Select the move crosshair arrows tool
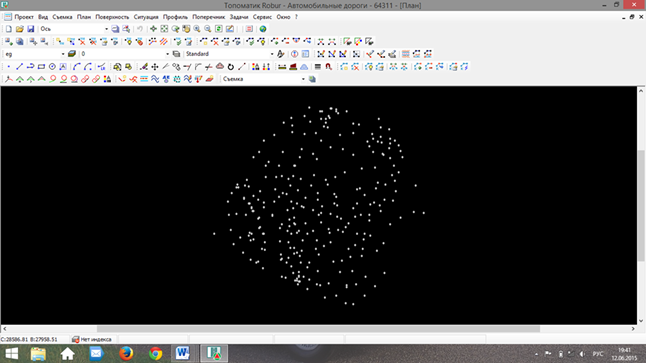 [x=154, y=66]
